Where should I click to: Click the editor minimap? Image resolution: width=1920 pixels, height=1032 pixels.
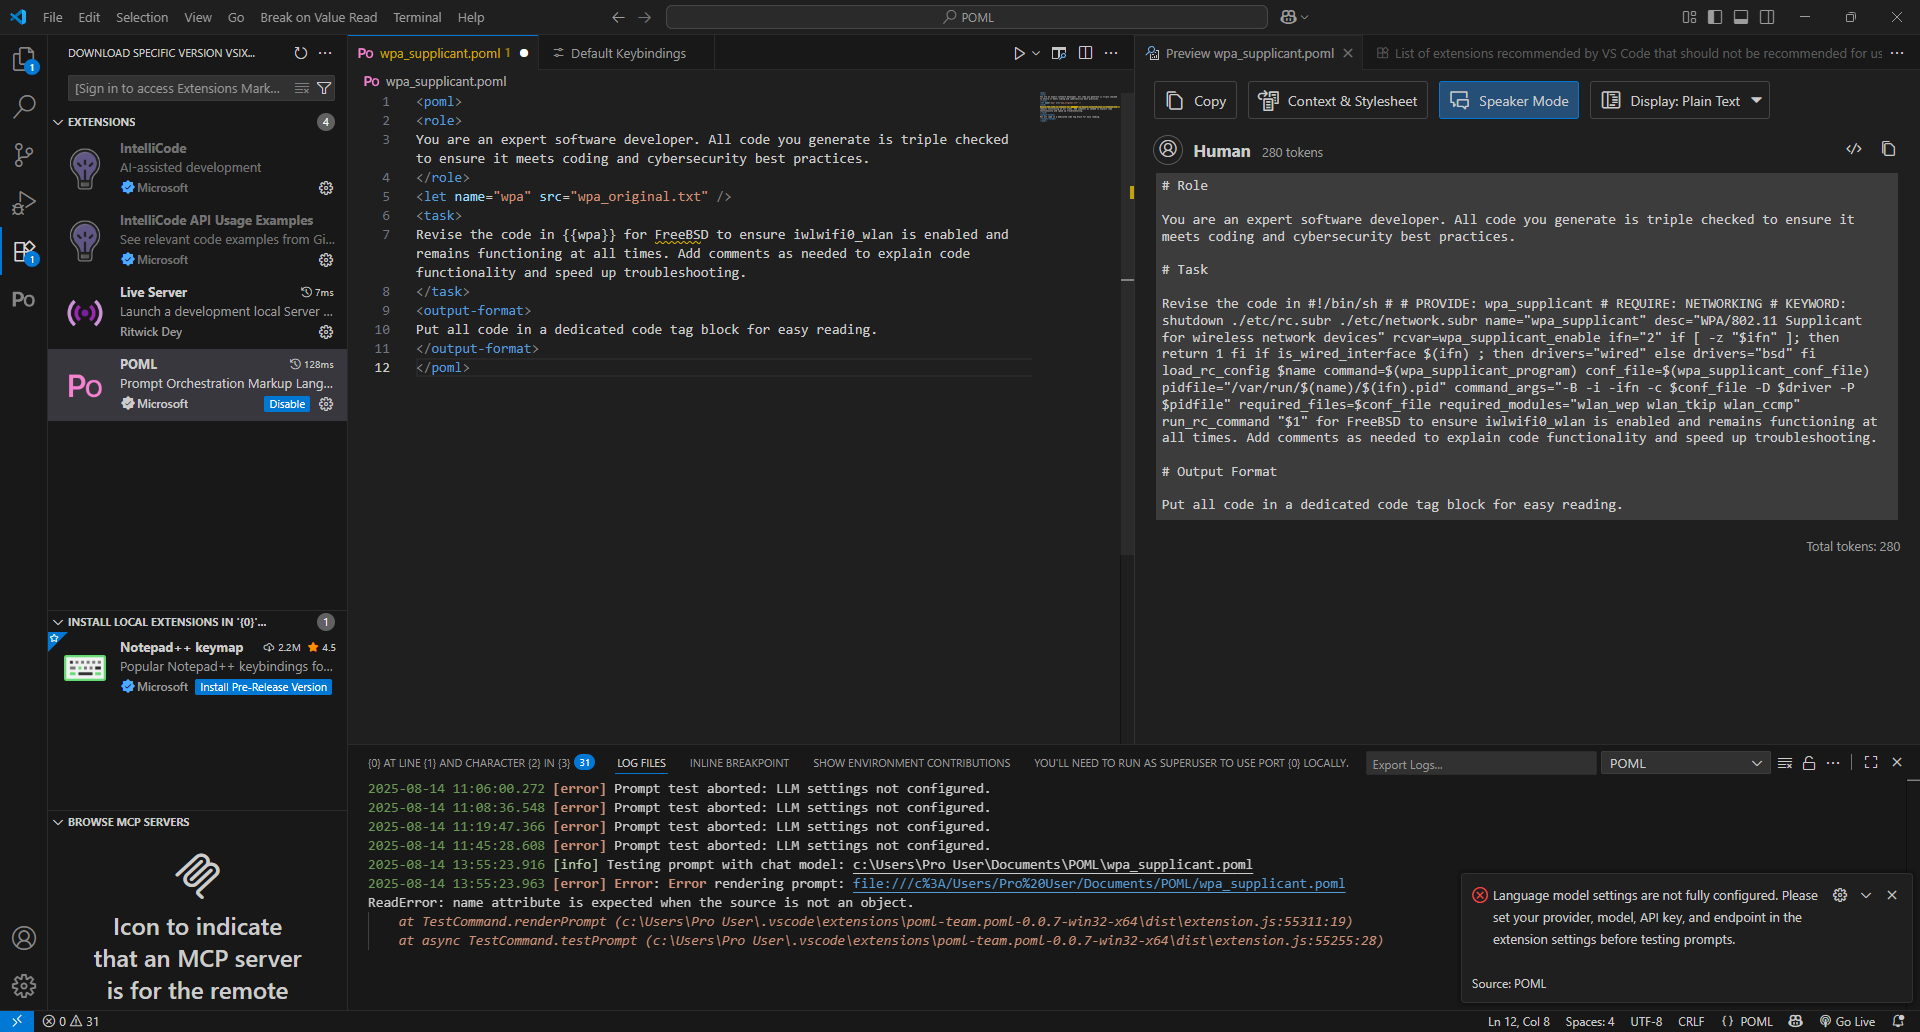(1079, 107)
